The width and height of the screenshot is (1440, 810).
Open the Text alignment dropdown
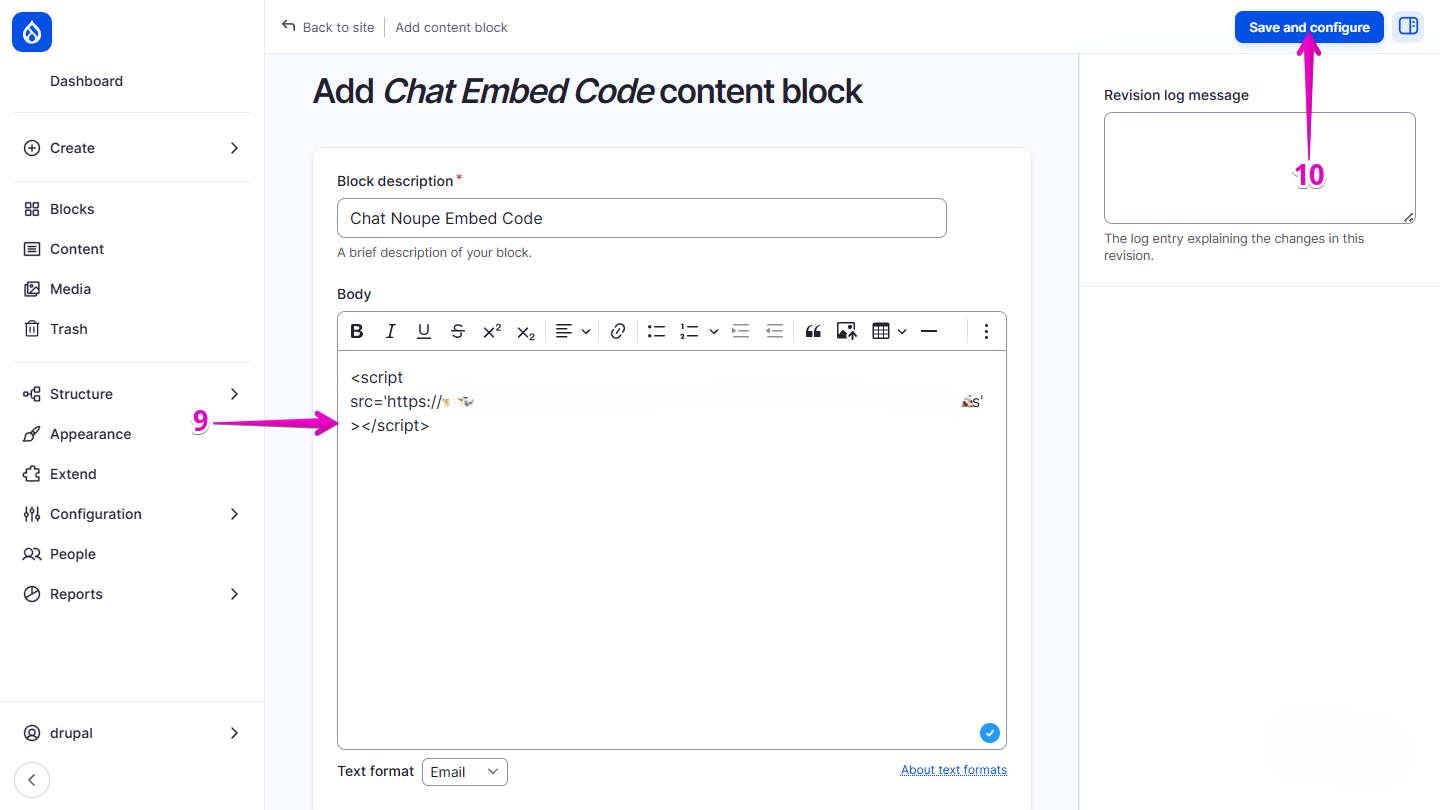point(572,330)
